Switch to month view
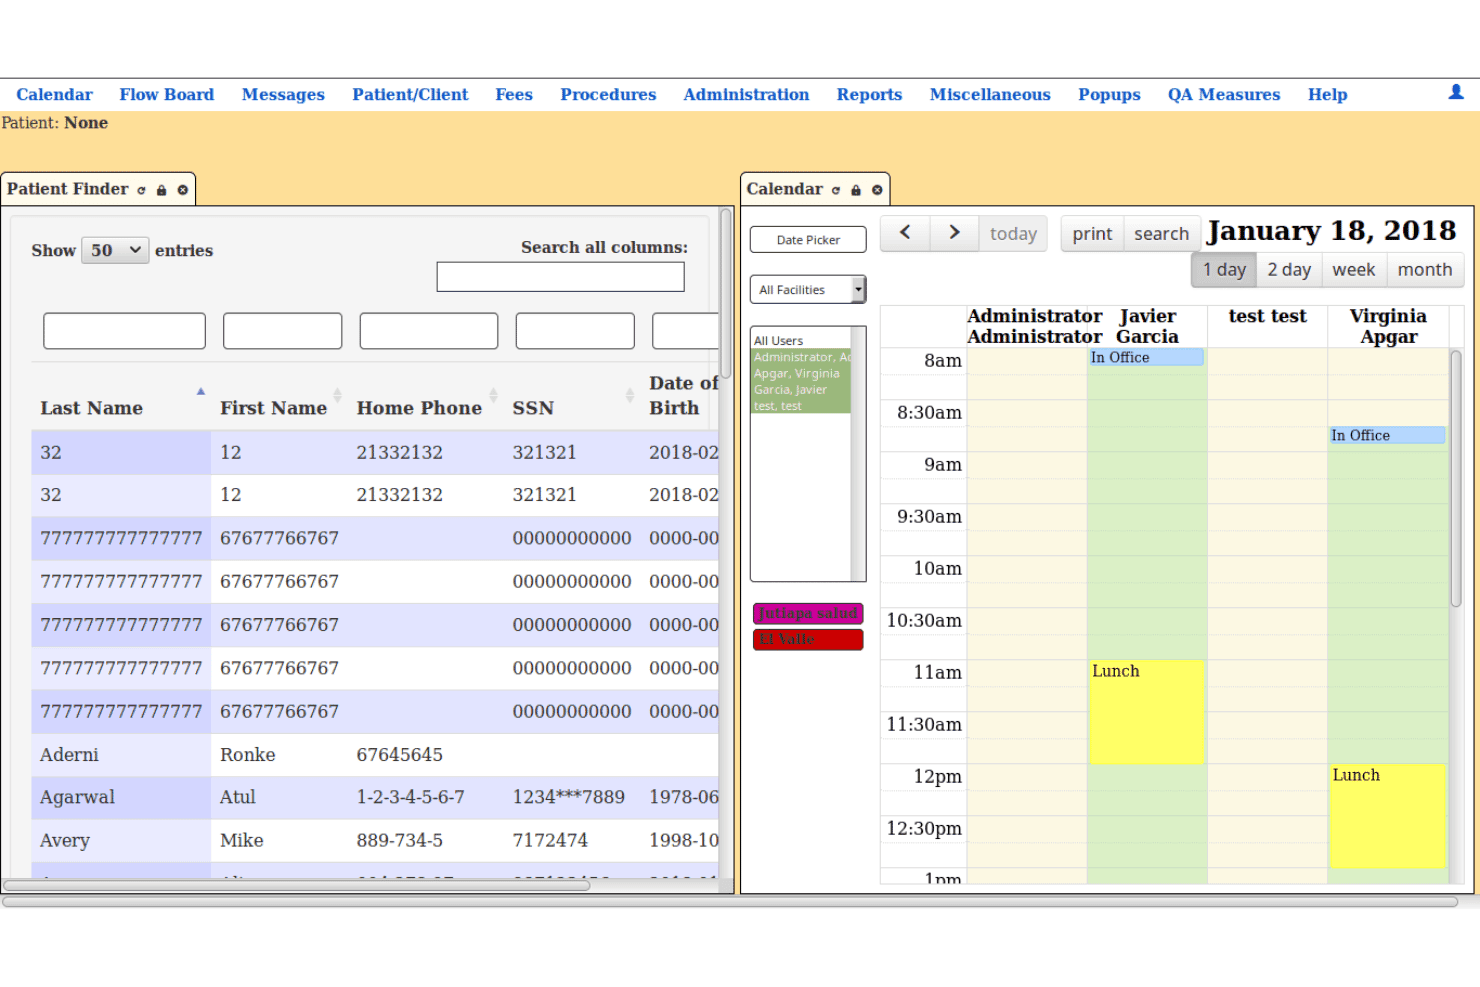The height and width of the screenshot is (987, 1480). coord(1425,270)
